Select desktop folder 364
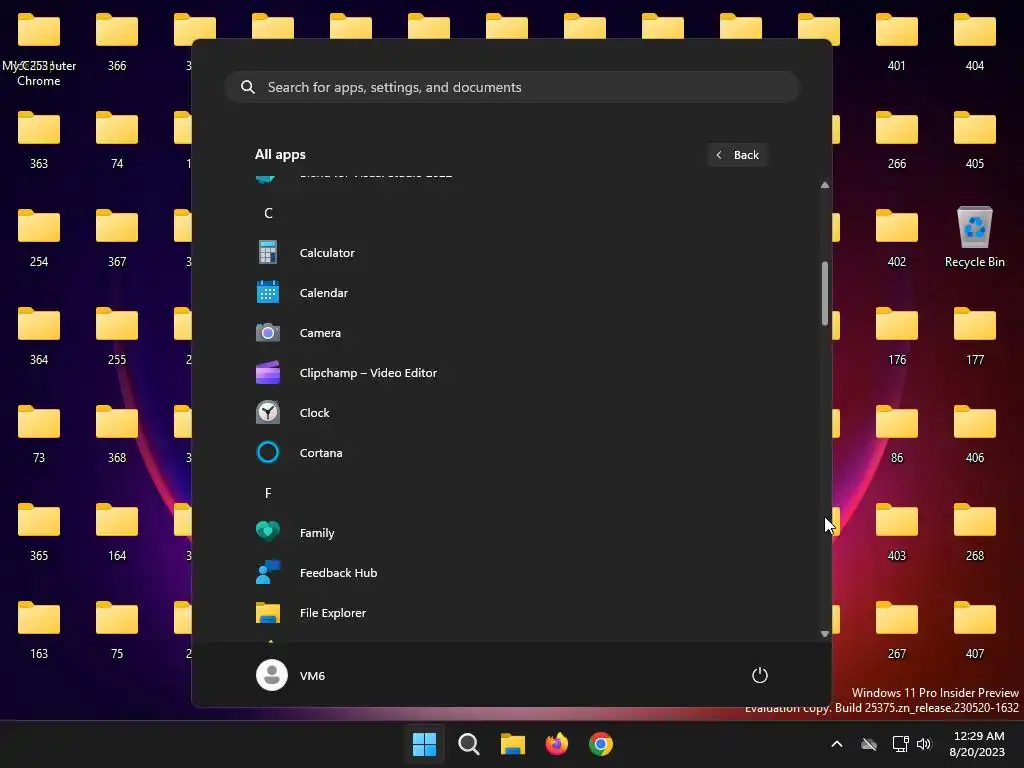 pyautogui.click(x=39, y=335)
